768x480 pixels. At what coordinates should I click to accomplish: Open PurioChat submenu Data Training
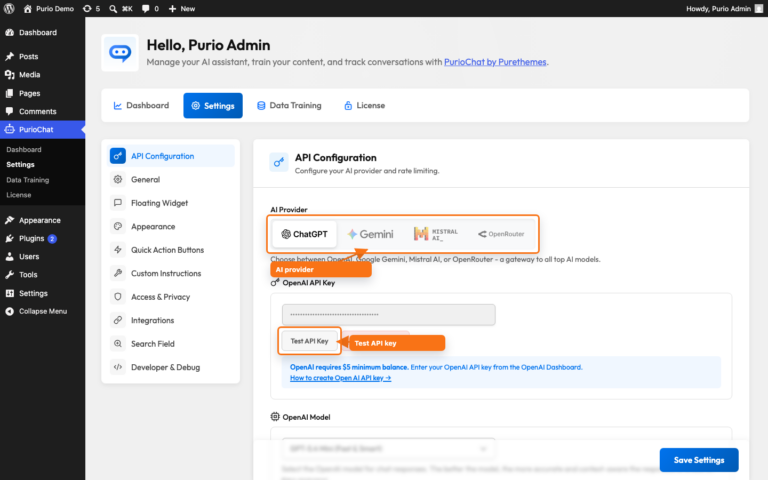click(27, 180)
